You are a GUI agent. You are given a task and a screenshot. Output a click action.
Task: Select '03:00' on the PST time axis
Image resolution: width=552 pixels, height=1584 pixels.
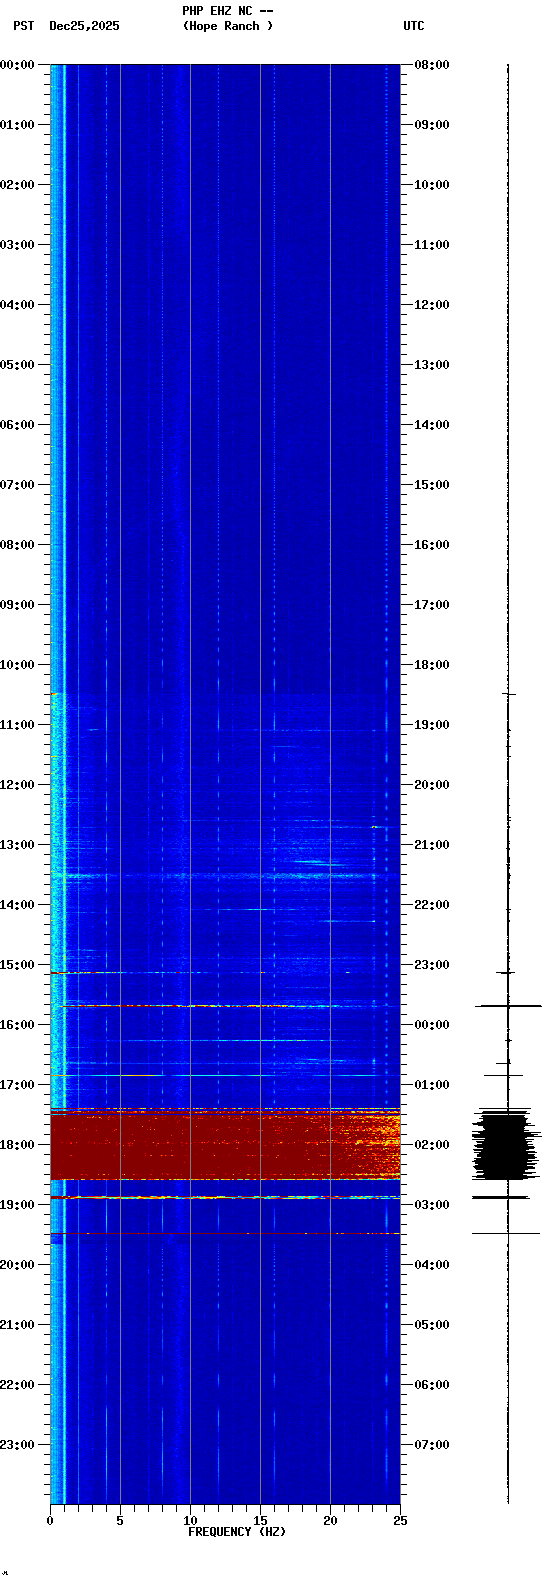click(18, 245)
